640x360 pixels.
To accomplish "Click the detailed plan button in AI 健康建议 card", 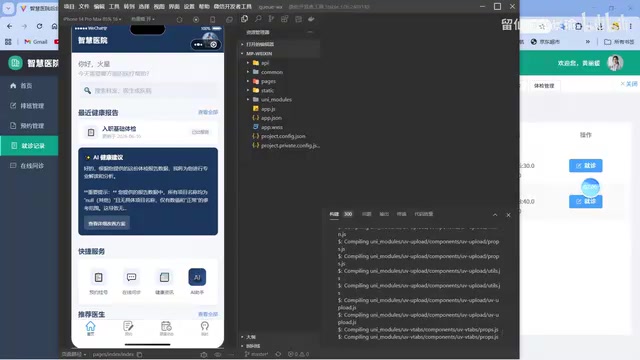I will pos(107,224).
